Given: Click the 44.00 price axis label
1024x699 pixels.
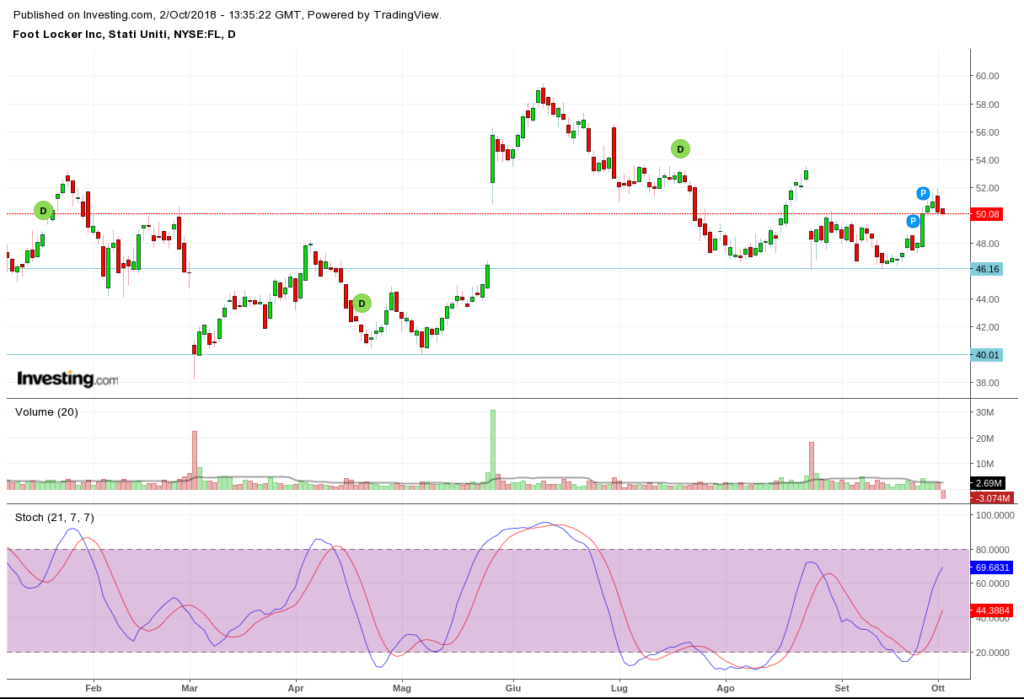Looking at the screenshot, I should pyautogui.click(x=987, y=299).
